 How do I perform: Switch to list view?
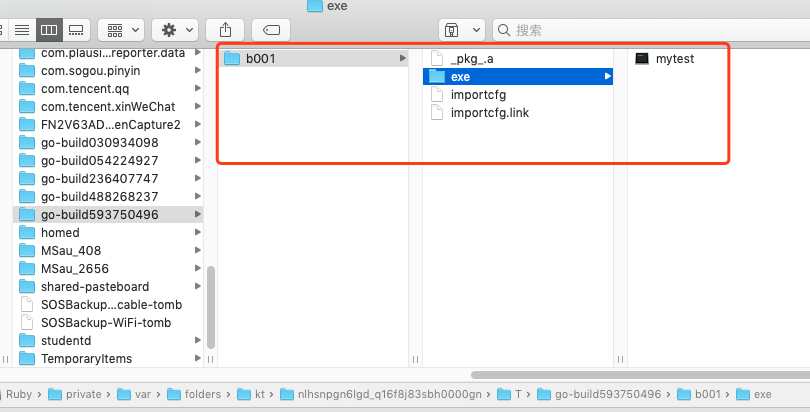pos(22,30)
